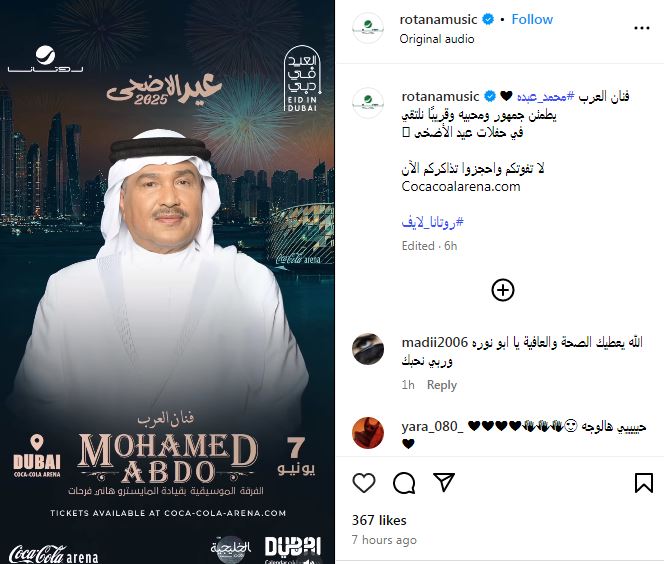
Task: Click the Mohamed Abdo concert poster image
Action: point(167,282)
